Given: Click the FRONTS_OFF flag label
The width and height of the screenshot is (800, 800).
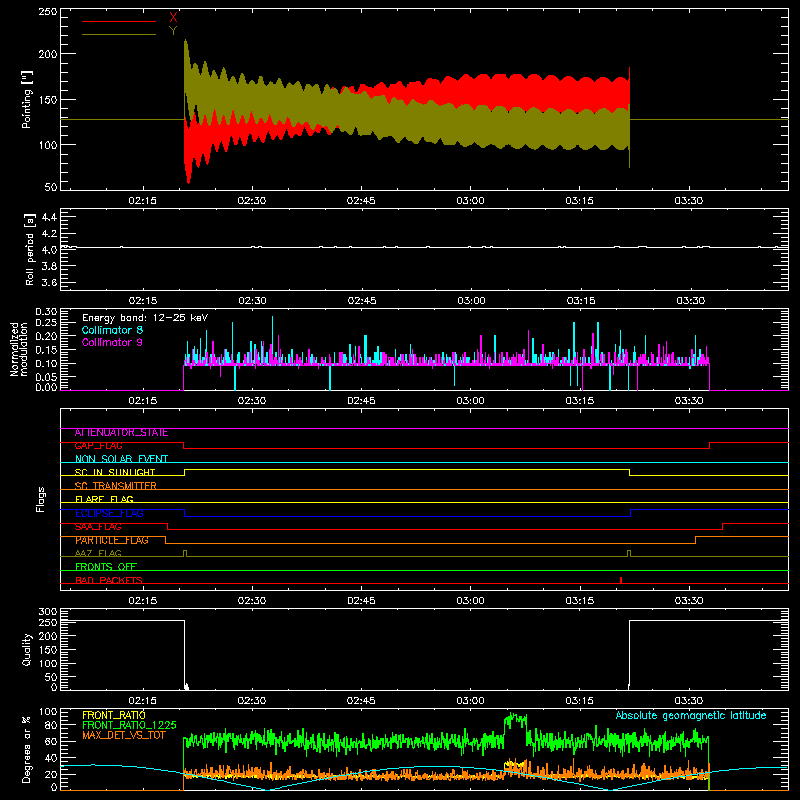Looking at the screenshot, I should 106,567.
